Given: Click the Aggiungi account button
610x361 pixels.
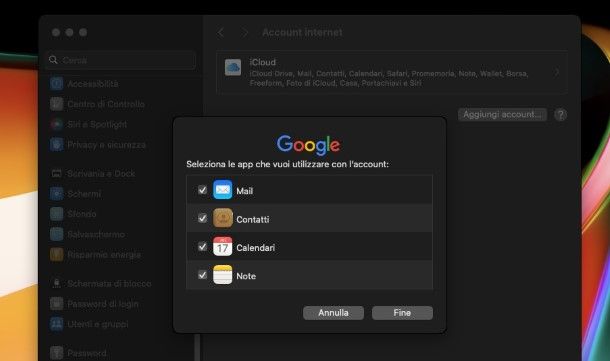Looking at the screenshot, I should pos(502,114).
